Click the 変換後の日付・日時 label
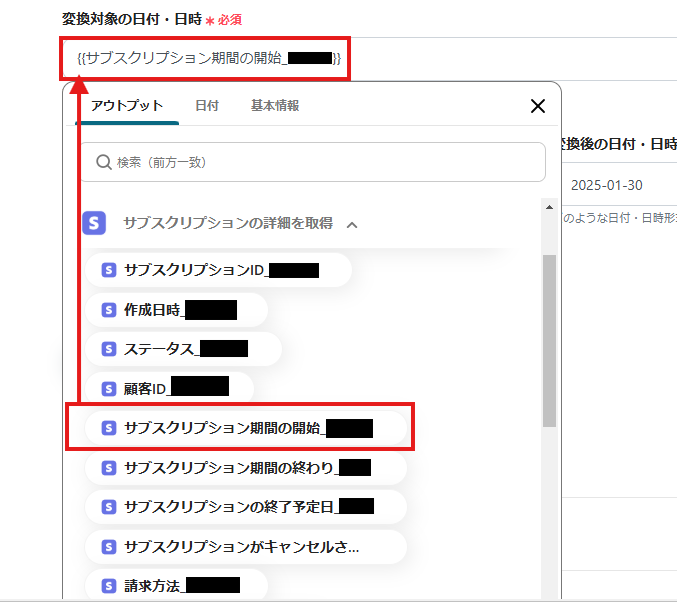Image resolution: width=677 pixels, height=602 pixels. coord(618,144)
